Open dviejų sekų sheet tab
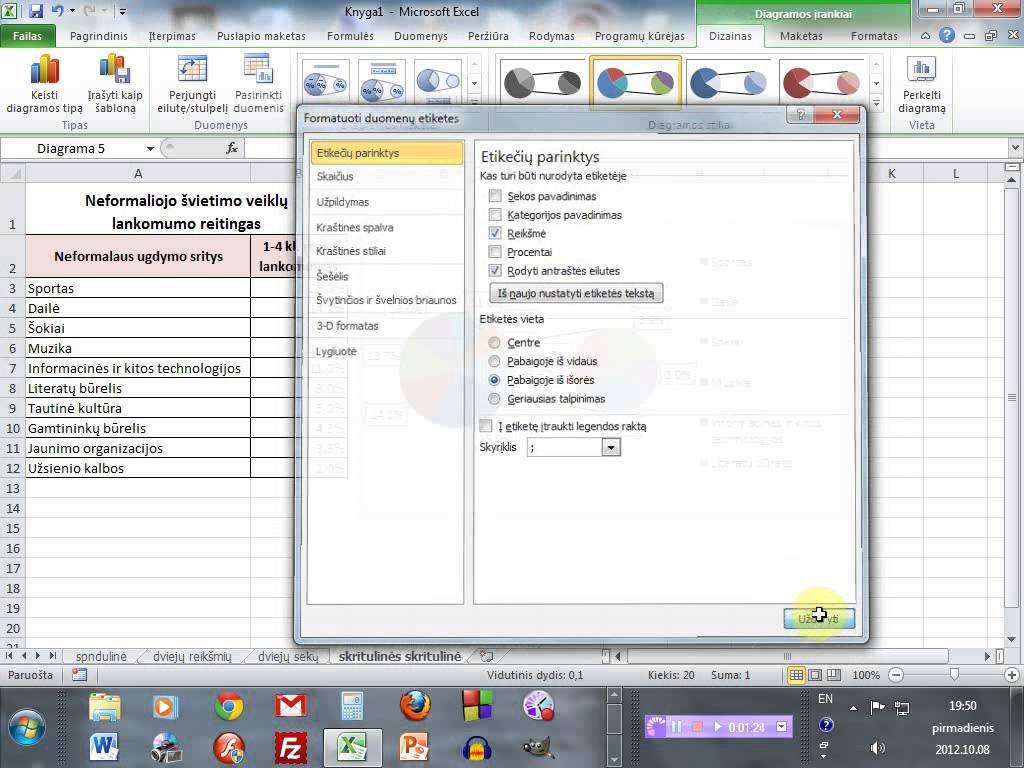The width and height of the screenshot is (1024, 768). 287,656
